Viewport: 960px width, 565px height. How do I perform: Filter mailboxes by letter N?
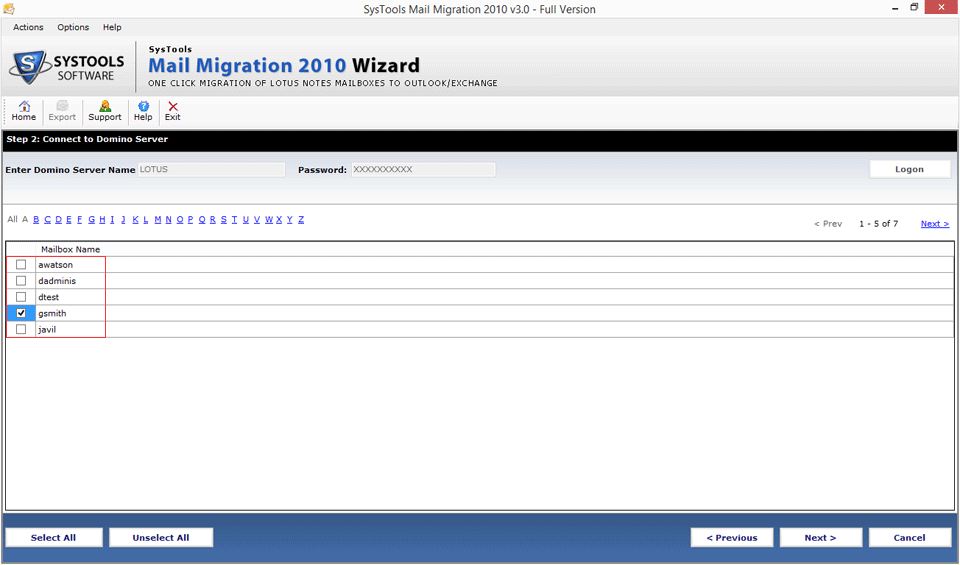coord(169,219)
